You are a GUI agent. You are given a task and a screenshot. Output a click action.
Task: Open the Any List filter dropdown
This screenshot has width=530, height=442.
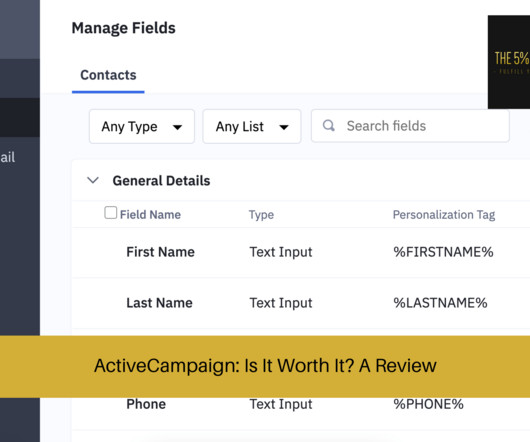click(252, 126)
